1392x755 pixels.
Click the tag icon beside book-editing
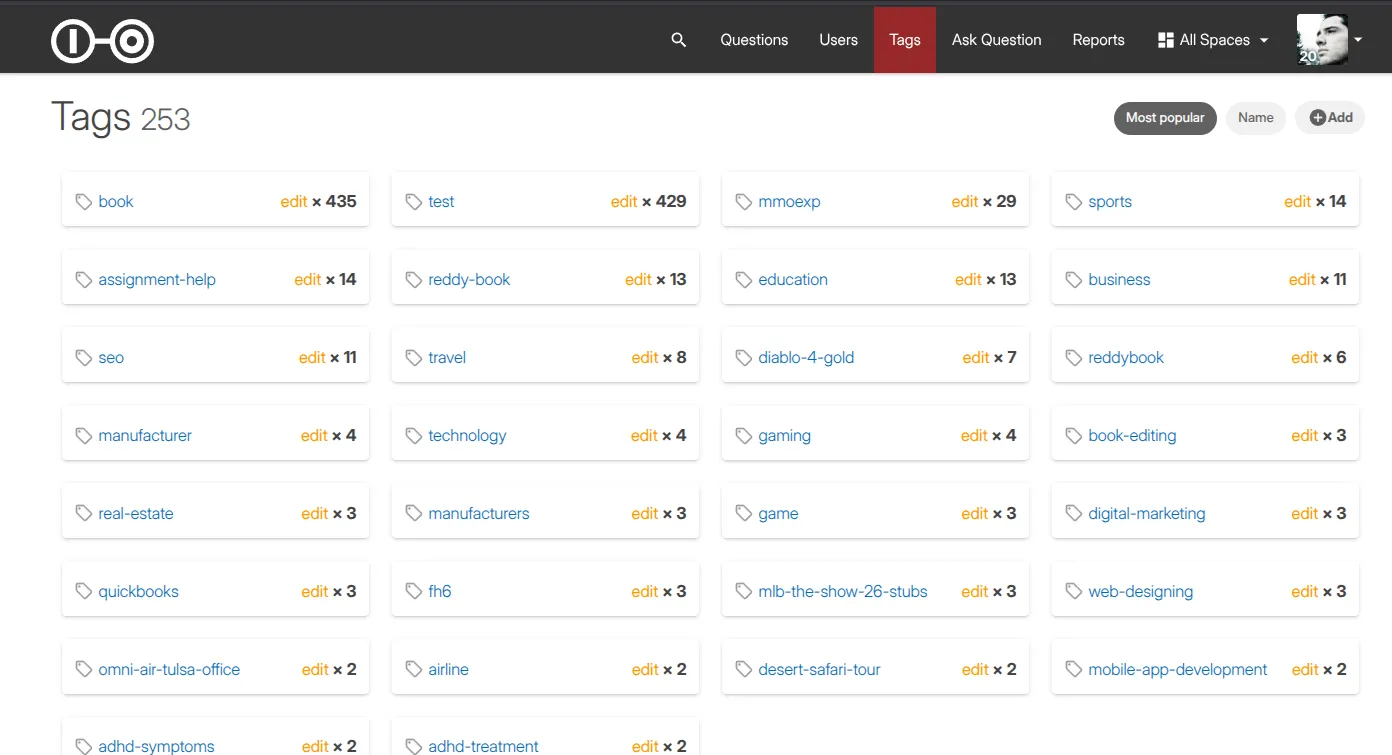tap(1074, 436)
